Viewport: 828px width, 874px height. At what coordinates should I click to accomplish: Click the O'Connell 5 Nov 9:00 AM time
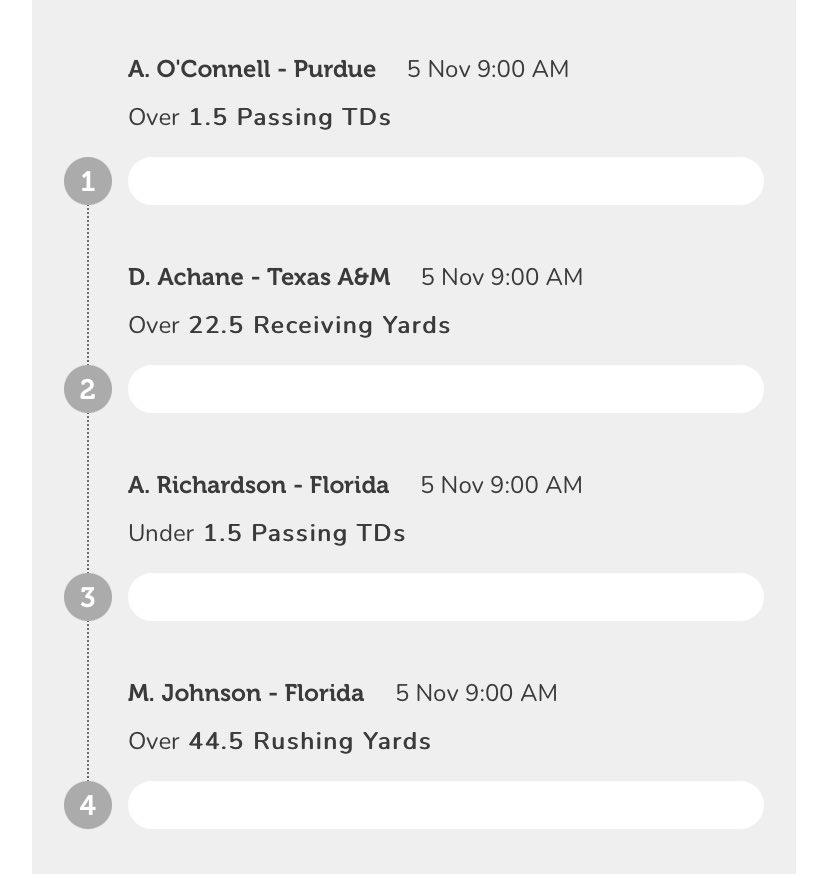[487, 69]
